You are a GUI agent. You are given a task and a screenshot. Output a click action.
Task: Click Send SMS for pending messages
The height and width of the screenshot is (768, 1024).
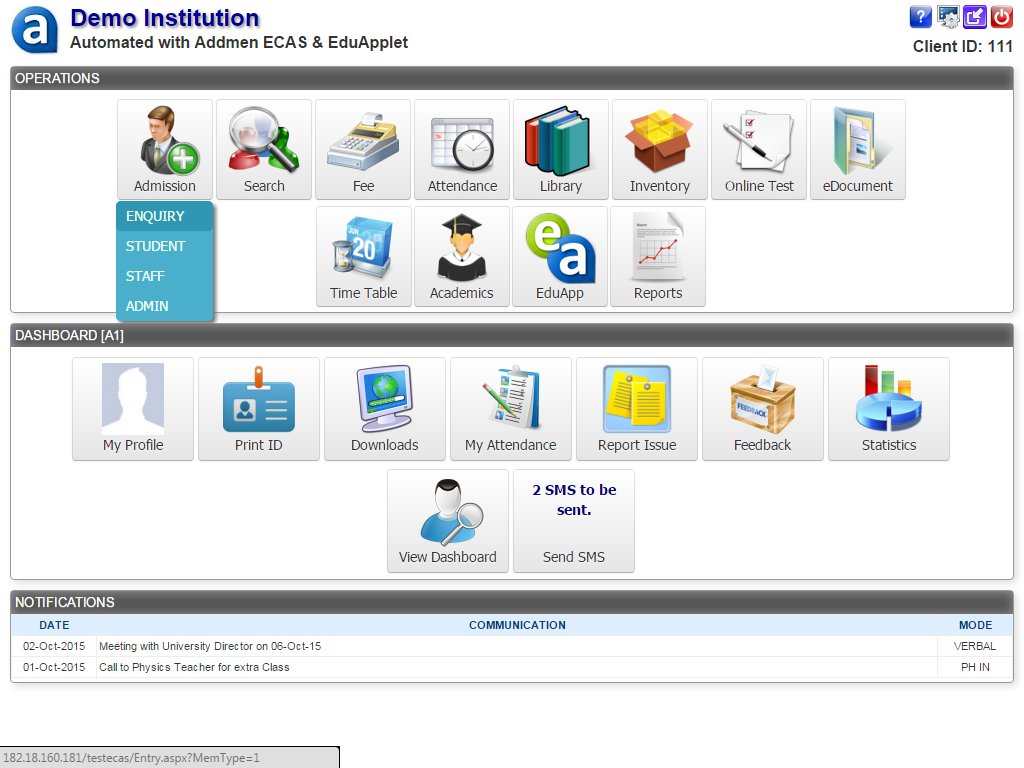coord(573,520)
